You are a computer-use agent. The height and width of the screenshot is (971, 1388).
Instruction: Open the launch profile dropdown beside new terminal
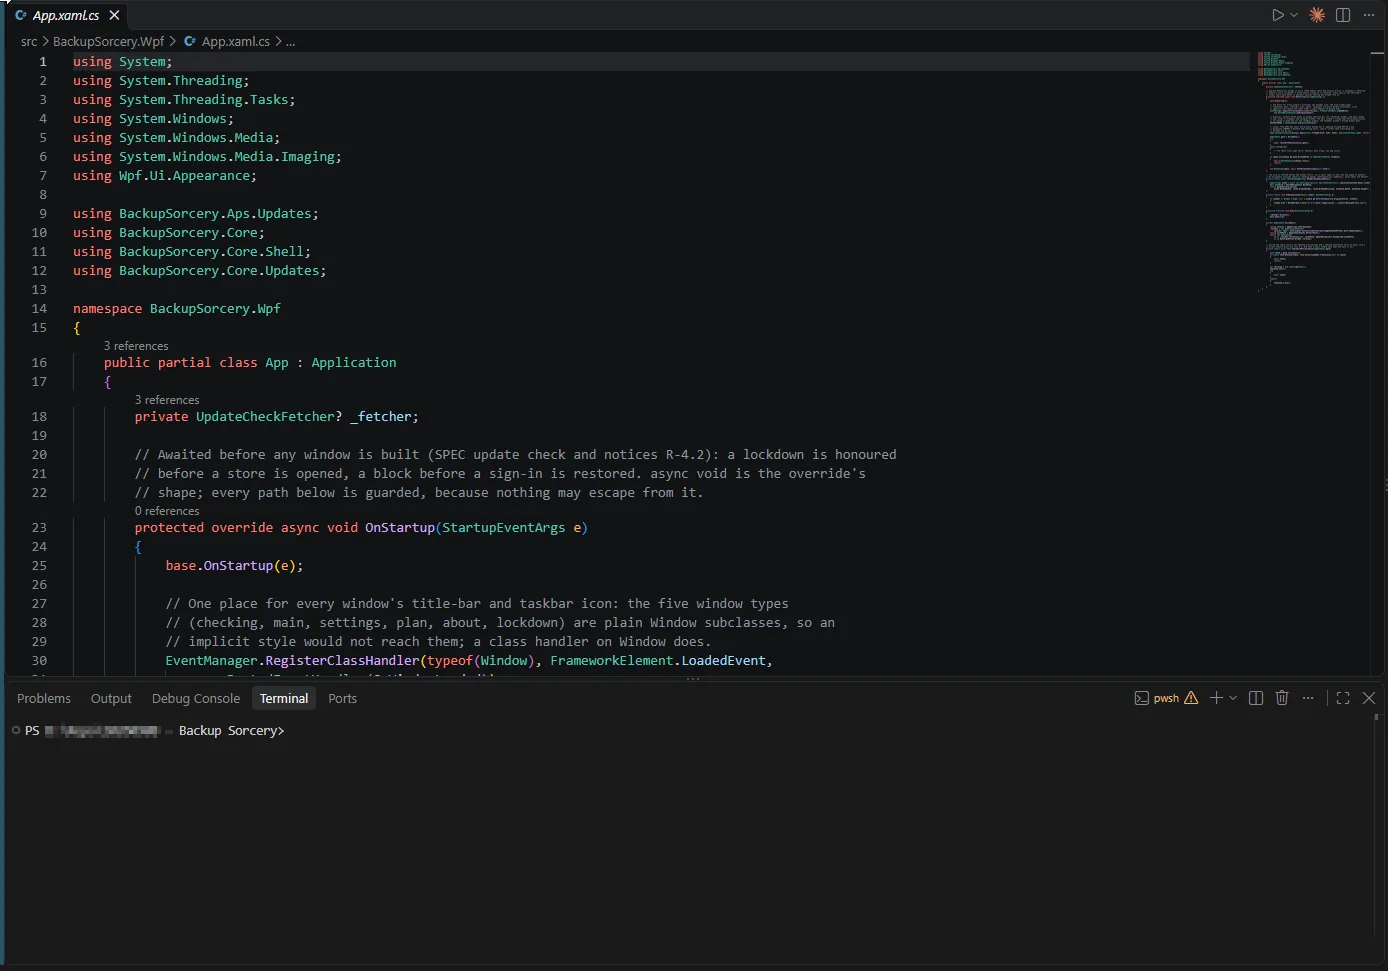coord(1233,698)
